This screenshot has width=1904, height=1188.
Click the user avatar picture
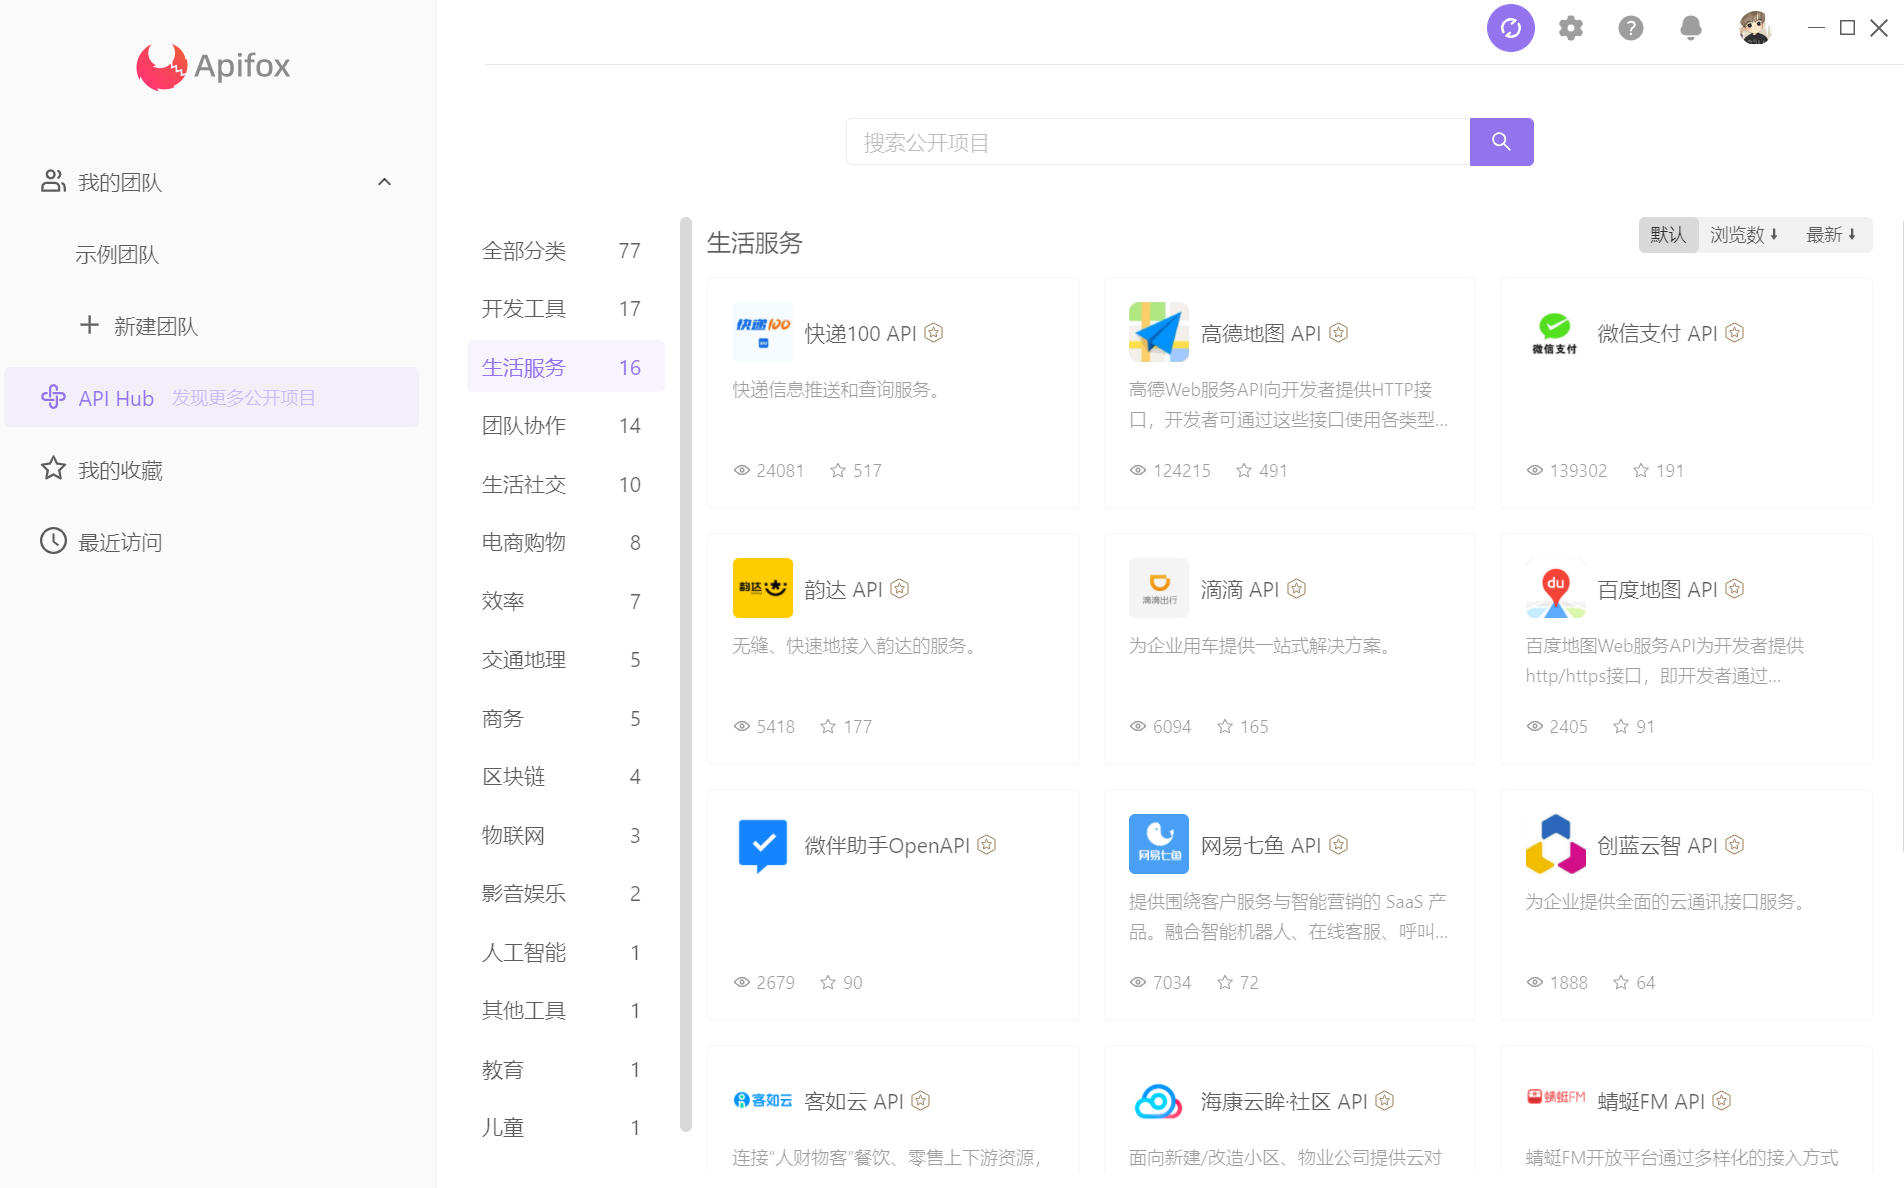[1755, 28]
